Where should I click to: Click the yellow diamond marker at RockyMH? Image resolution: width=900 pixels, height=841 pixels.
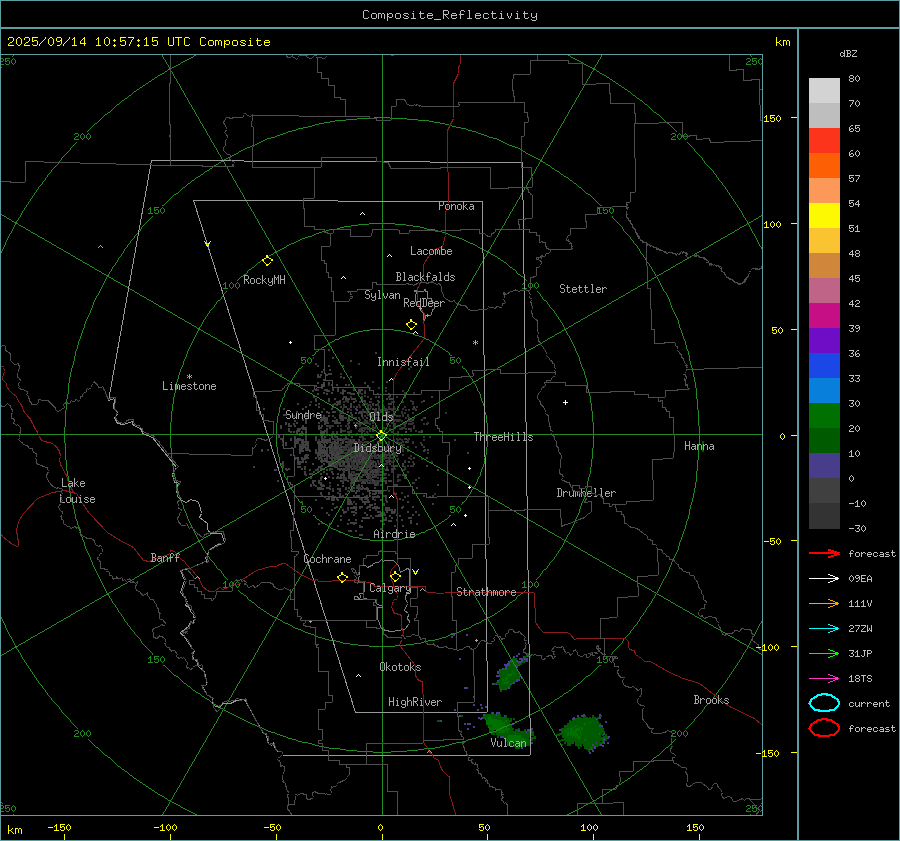coord(267,261)
